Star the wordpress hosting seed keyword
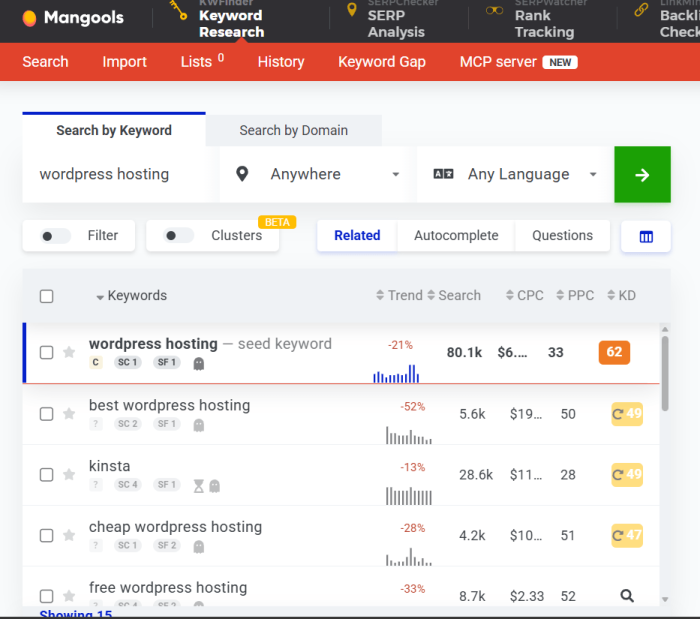 69,352
